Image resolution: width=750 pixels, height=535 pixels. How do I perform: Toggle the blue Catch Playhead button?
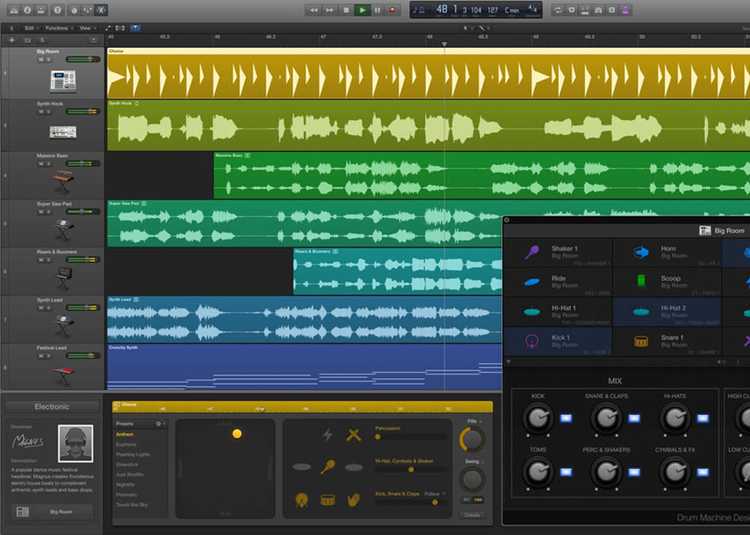(x=136, y=28)
